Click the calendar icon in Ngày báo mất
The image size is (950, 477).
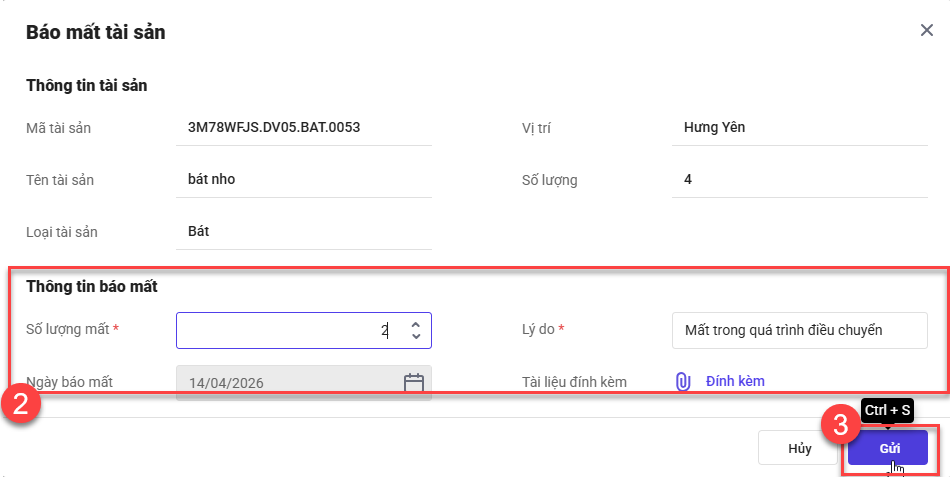point(414,382)
